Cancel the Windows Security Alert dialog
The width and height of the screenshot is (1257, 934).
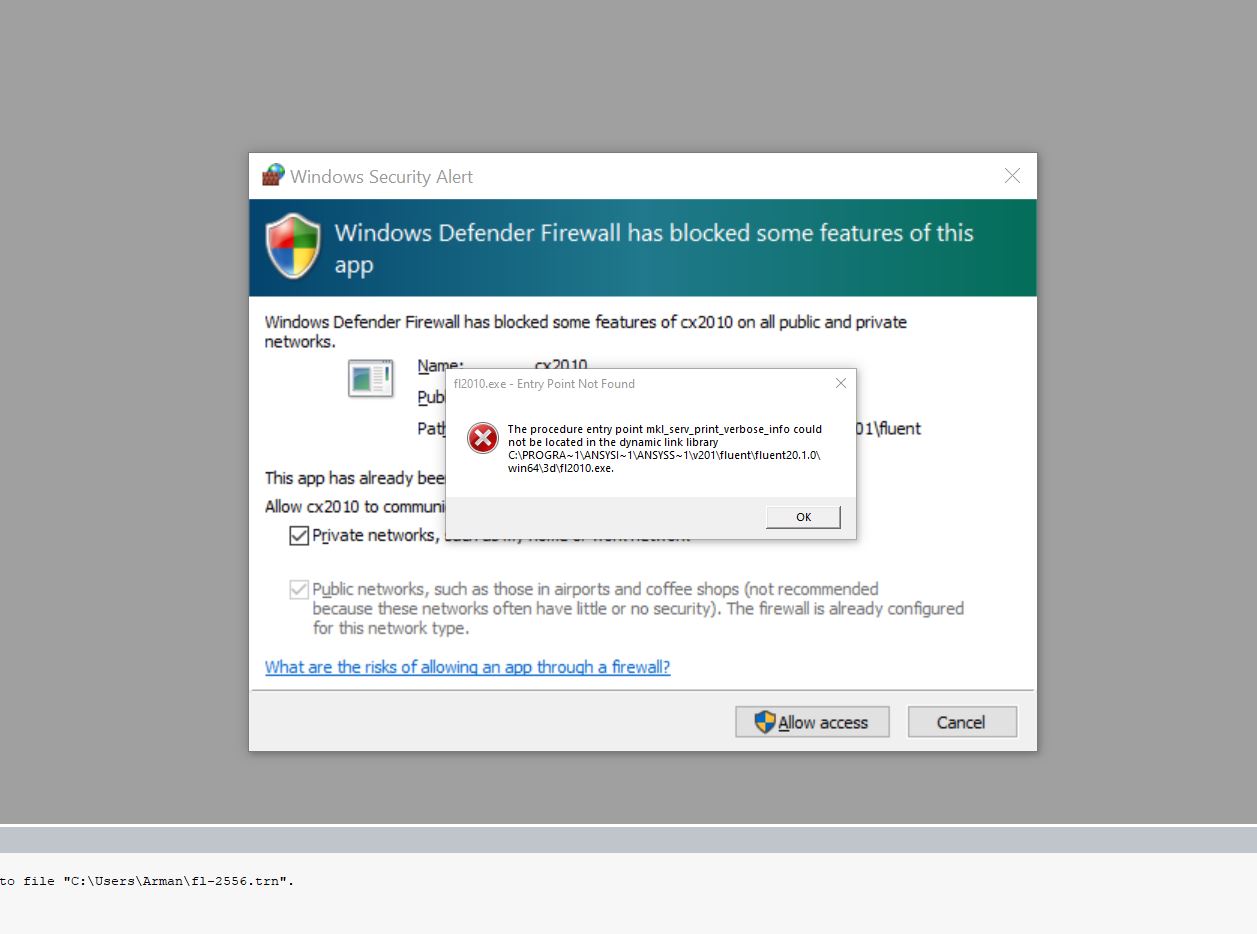(x=962, y=722)
